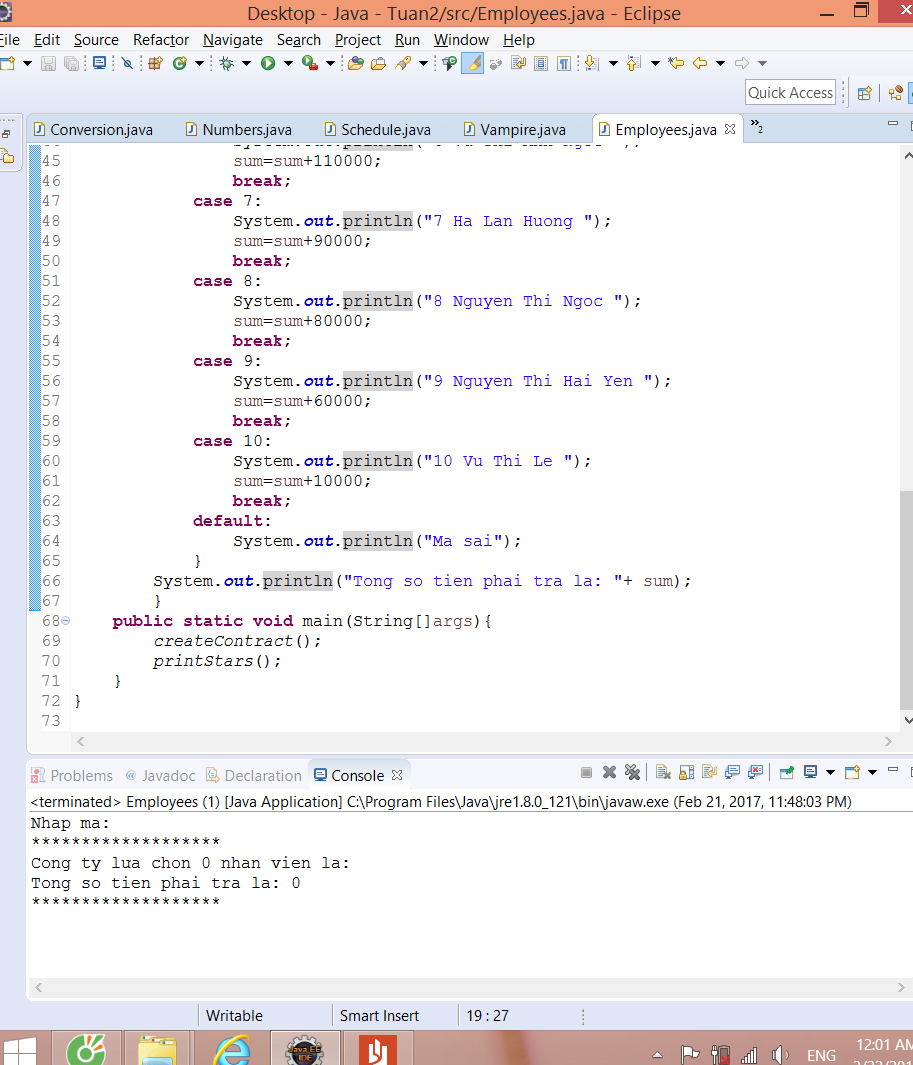Click the Run (green play) toolbar button
Image resolution: width=913 pixels, height=1065 pixels.
coord(268,63)
